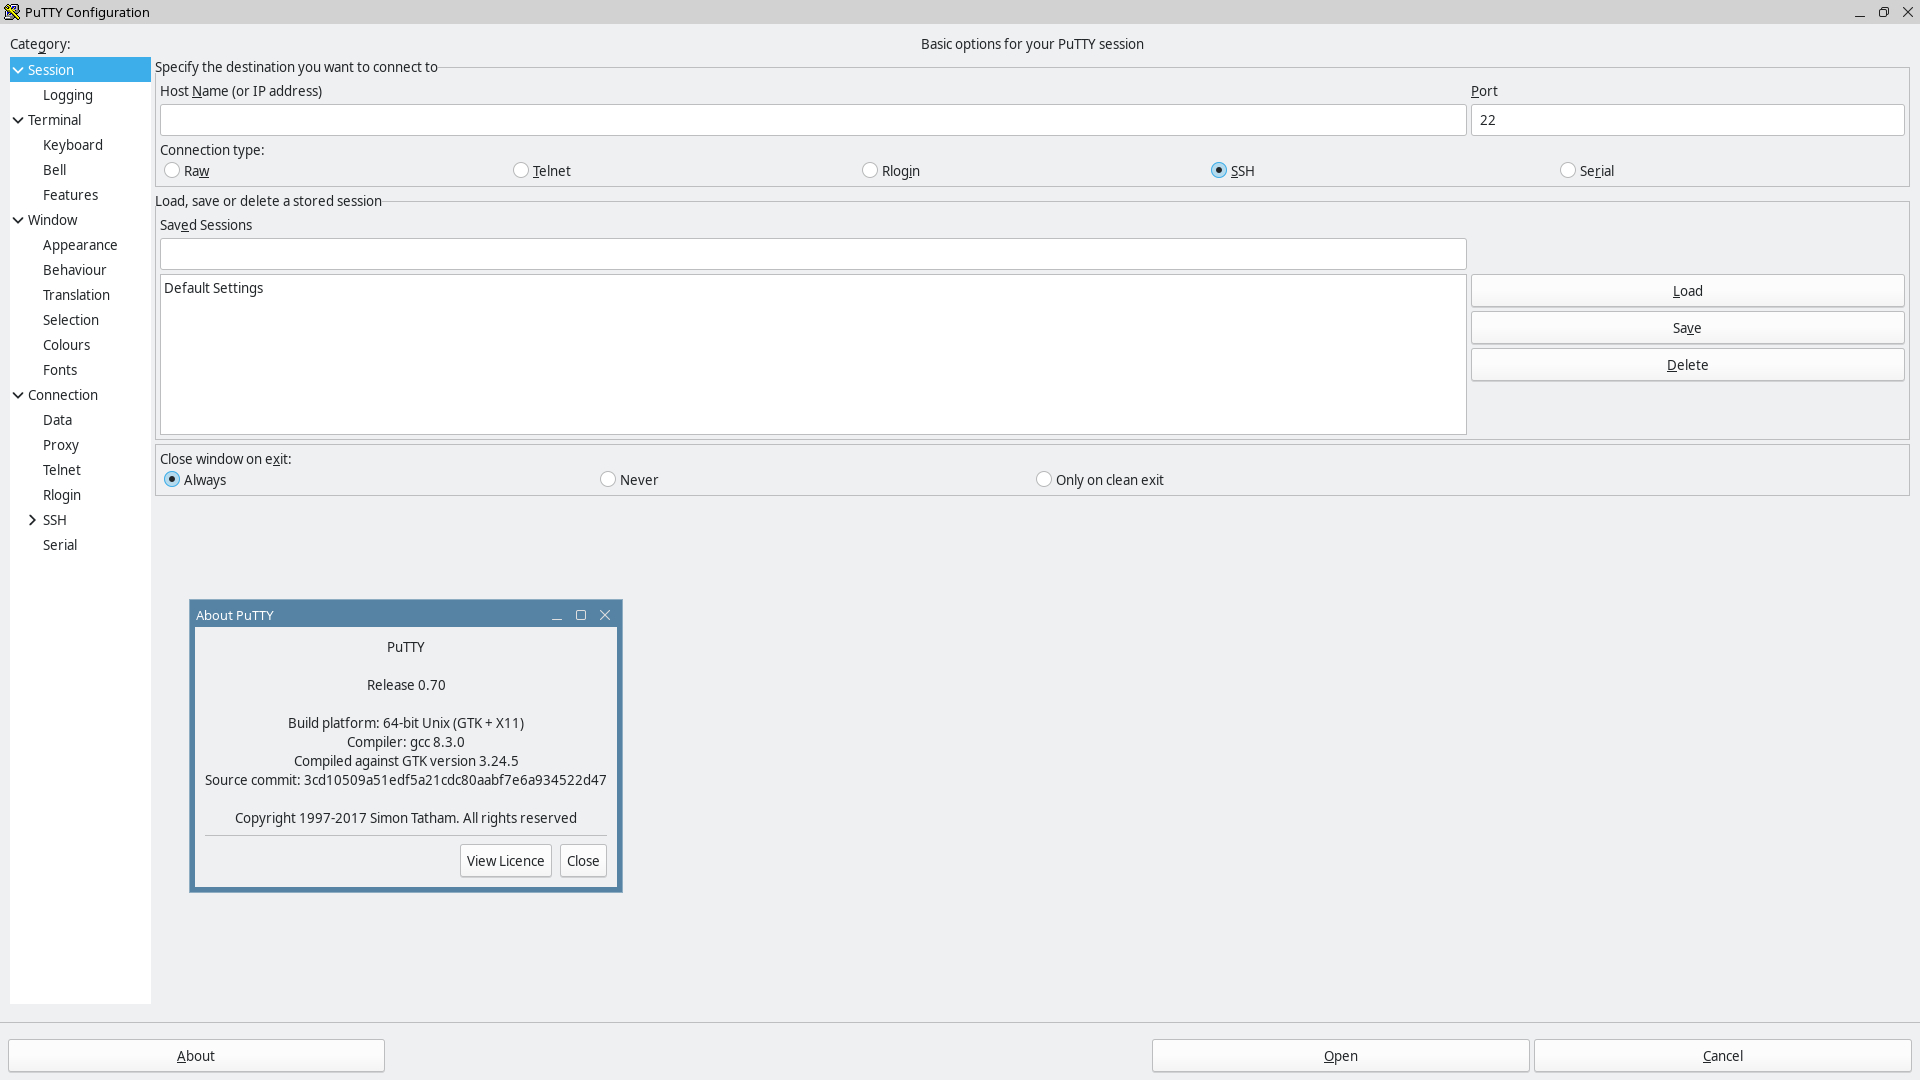Screen dimensions: 1920x1080
Task: Collapse the Terminal tree category
Action: click(x=18, y=120)
